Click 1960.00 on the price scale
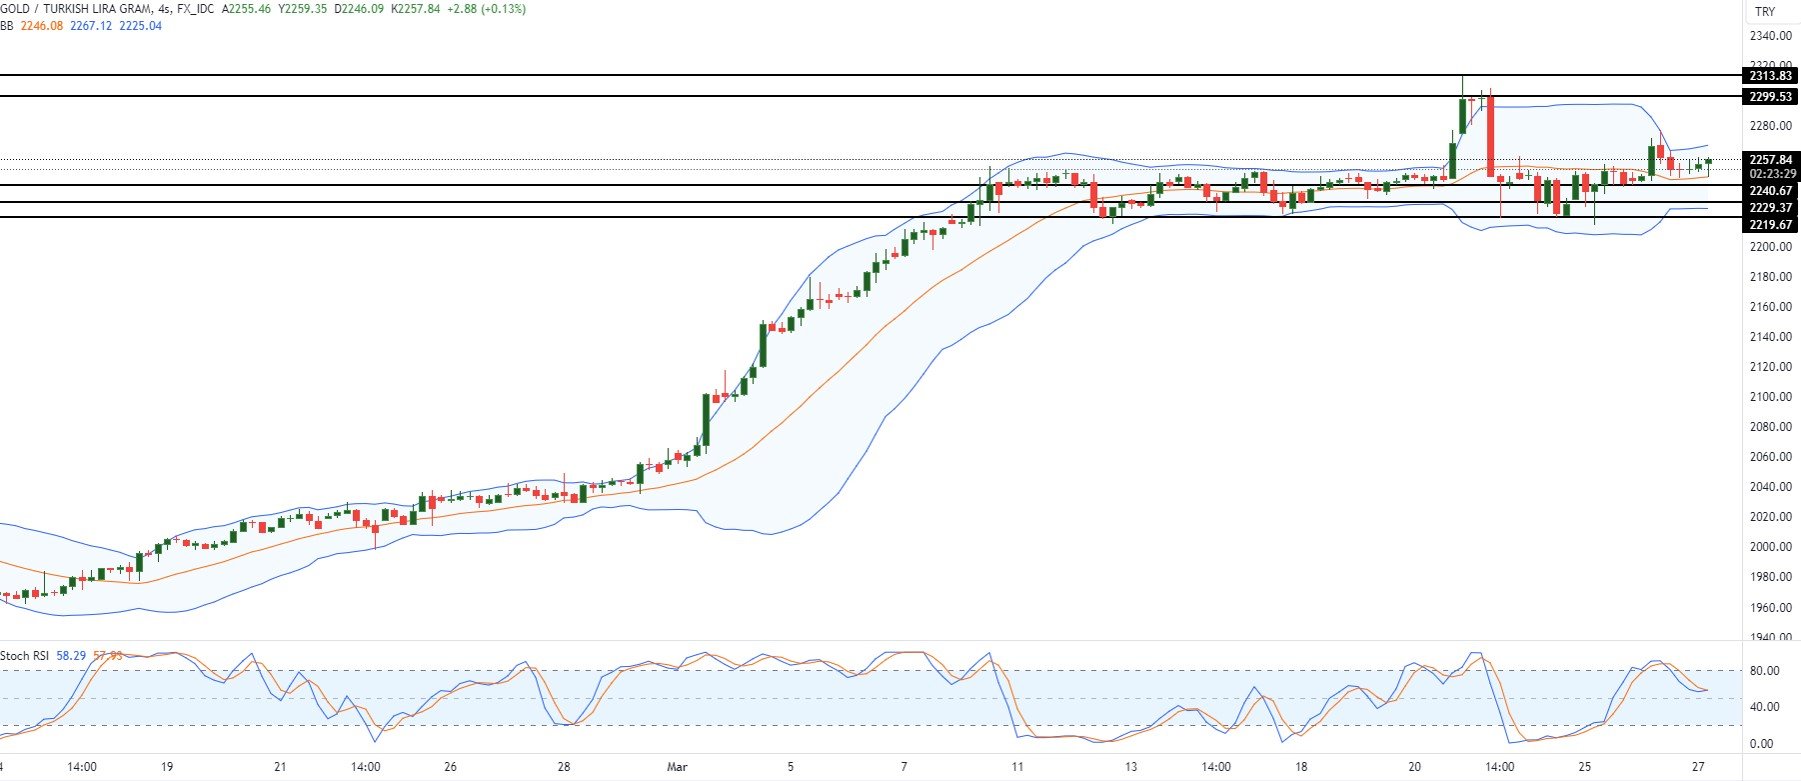 click(x=1770, y=608)
